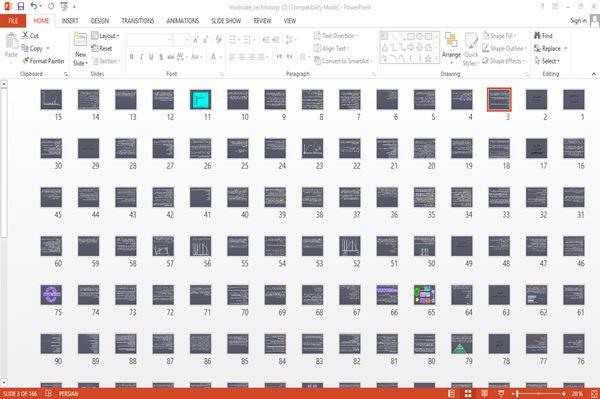
Task: Click the Undo arrow icon
Action: (34, 6)
